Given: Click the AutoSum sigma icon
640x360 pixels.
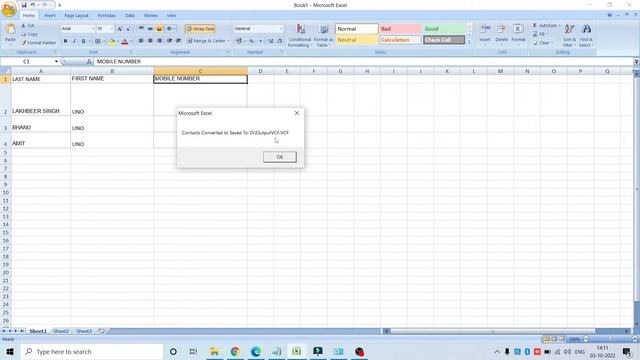Looking at the screenshot, I should pyautogui.click(x=535, y=25).
